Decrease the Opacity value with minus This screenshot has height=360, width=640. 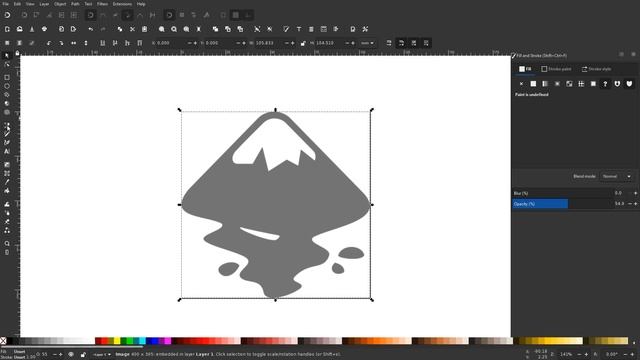coord(629,204)
